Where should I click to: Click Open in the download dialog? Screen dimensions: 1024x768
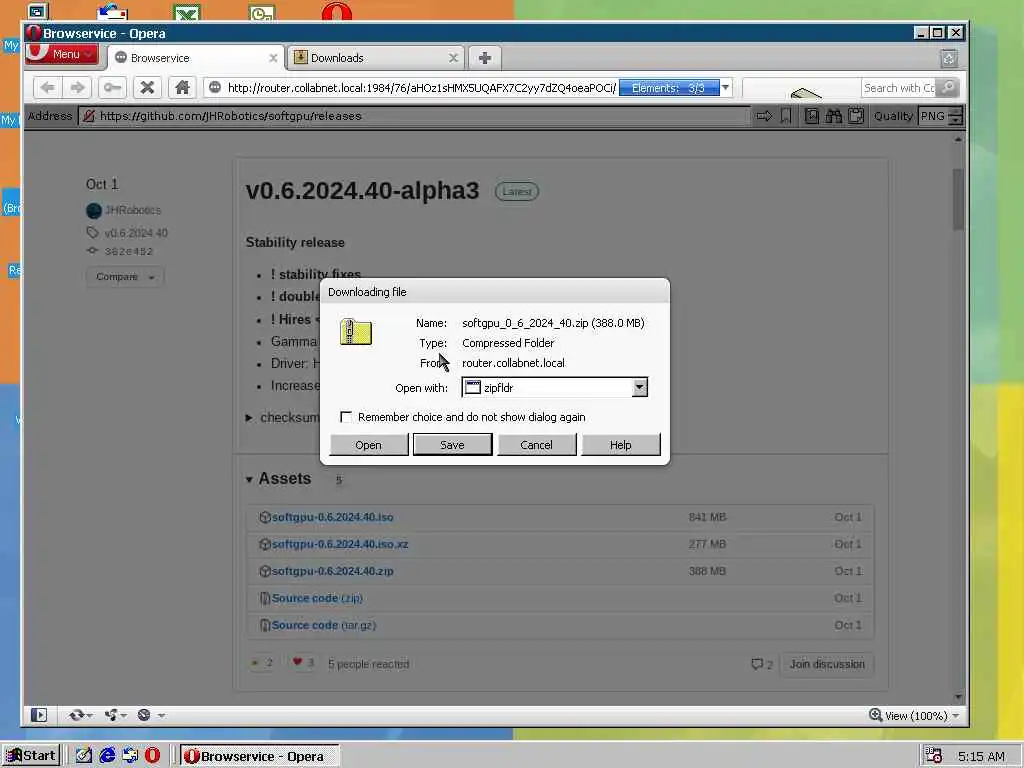(x=368, y=445)
